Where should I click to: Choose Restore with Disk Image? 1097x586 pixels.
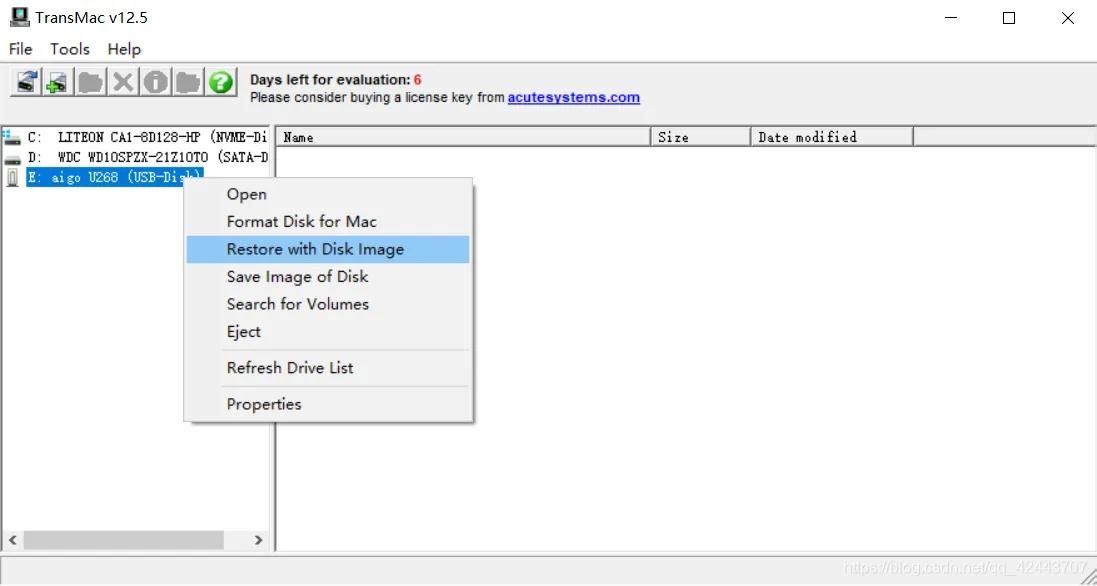[x=328, y=250]
